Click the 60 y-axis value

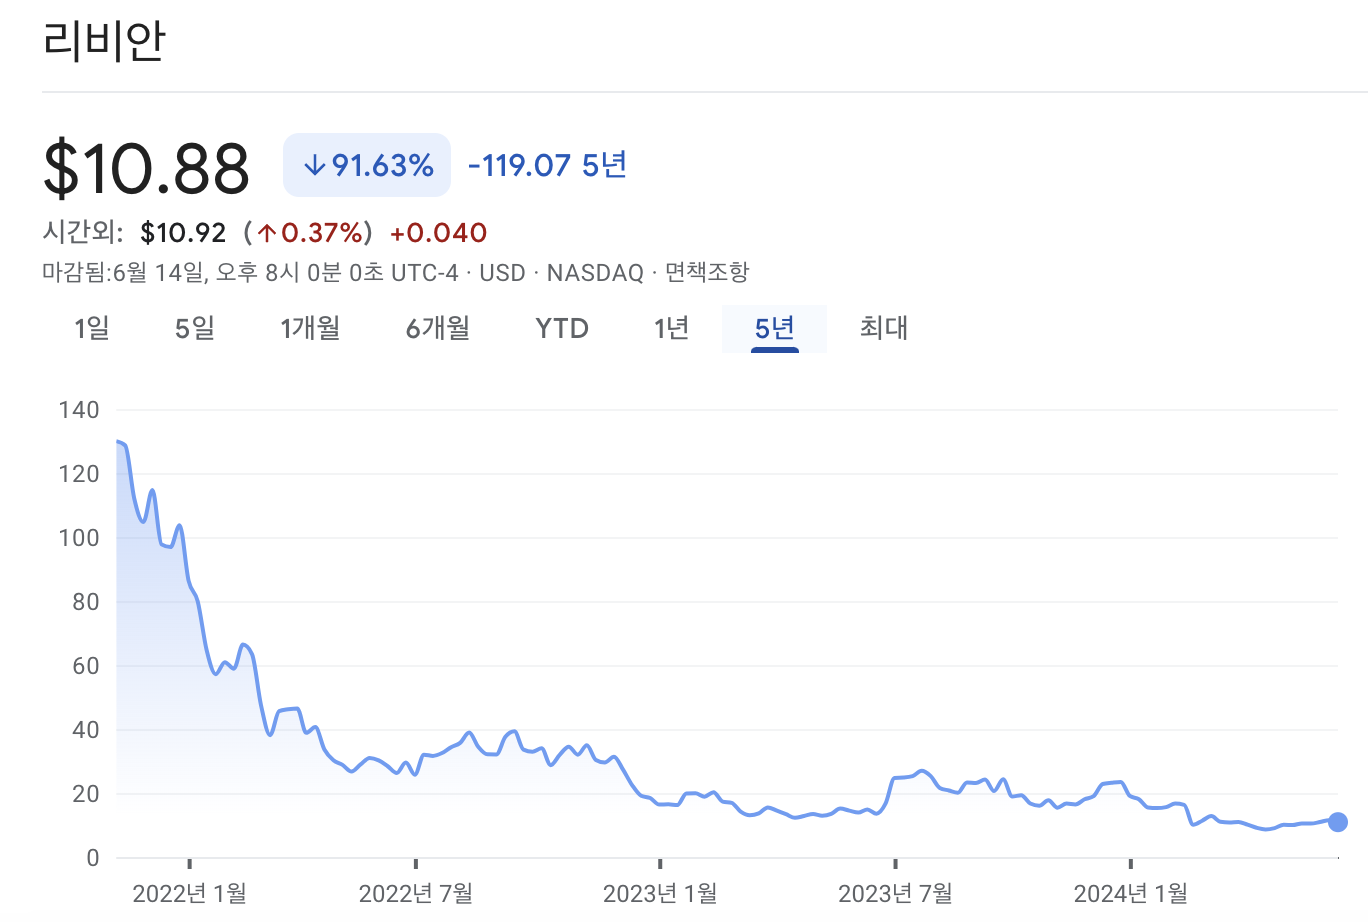86,666
